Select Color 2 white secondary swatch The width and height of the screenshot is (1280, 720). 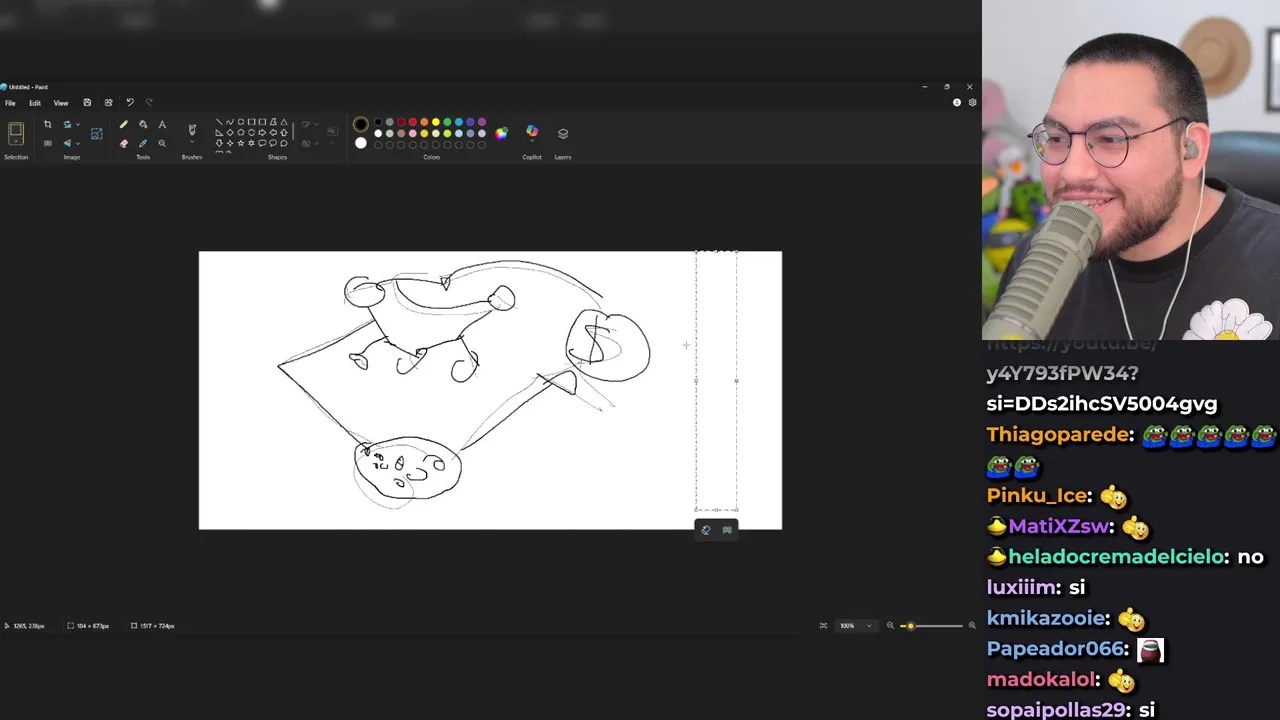(361, 143)
